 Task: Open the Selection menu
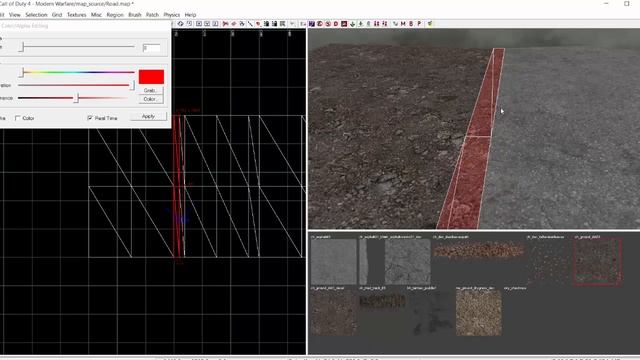[x=36, y=15]
